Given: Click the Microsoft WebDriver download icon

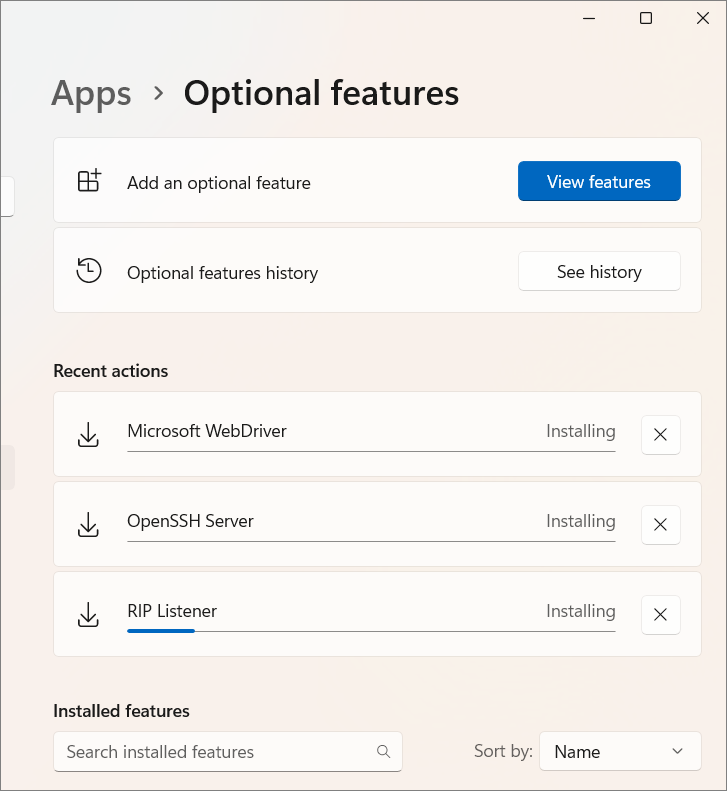Looking at the screenshot, I should (x=88, y=434).
